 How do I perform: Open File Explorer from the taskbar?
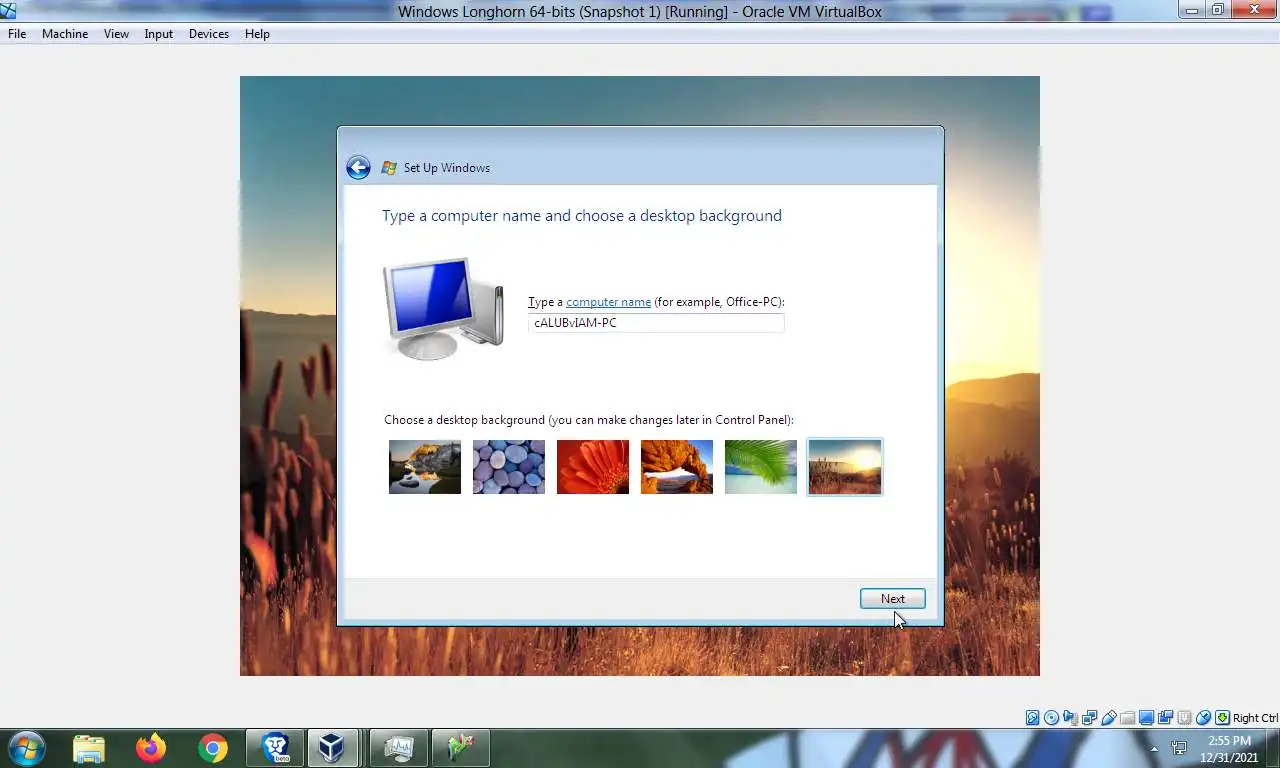tap(89, 748)
